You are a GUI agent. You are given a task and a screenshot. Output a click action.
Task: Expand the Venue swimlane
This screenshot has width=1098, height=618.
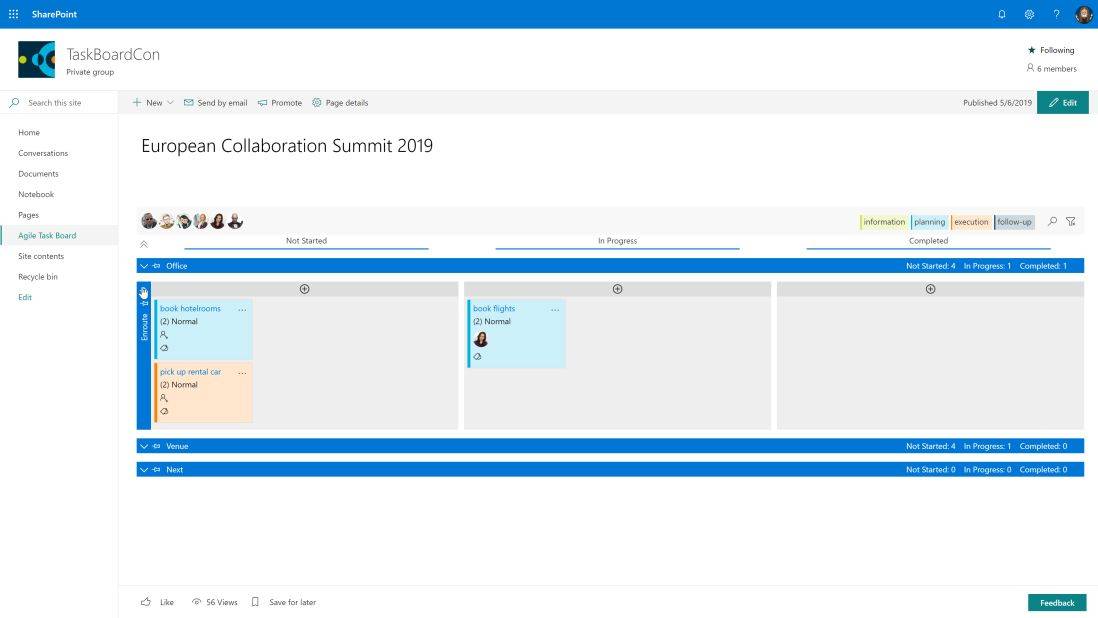click(144, 446)
